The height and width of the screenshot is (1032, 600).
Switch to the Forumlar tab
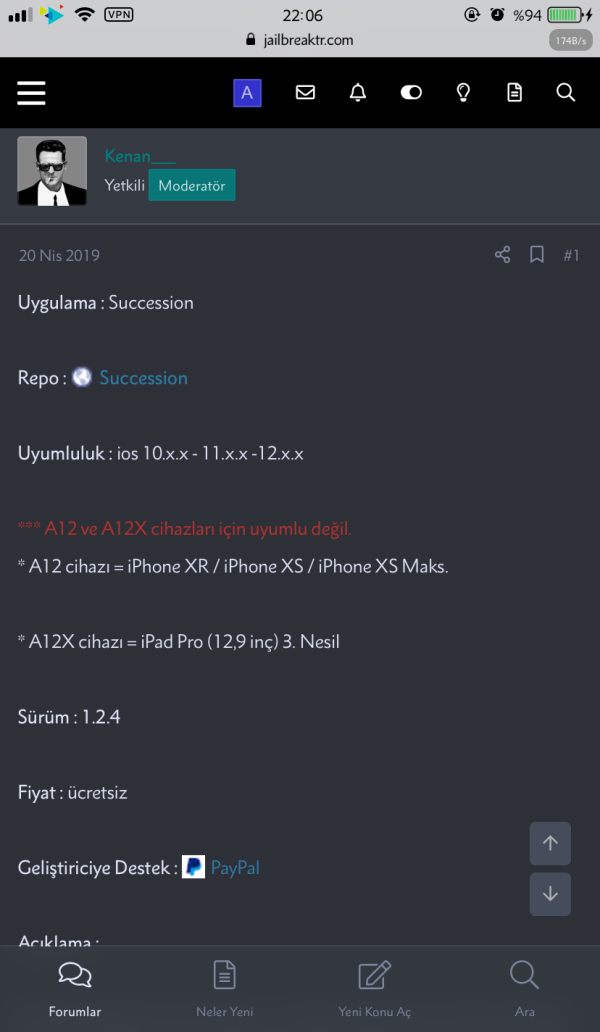(75, 987)
